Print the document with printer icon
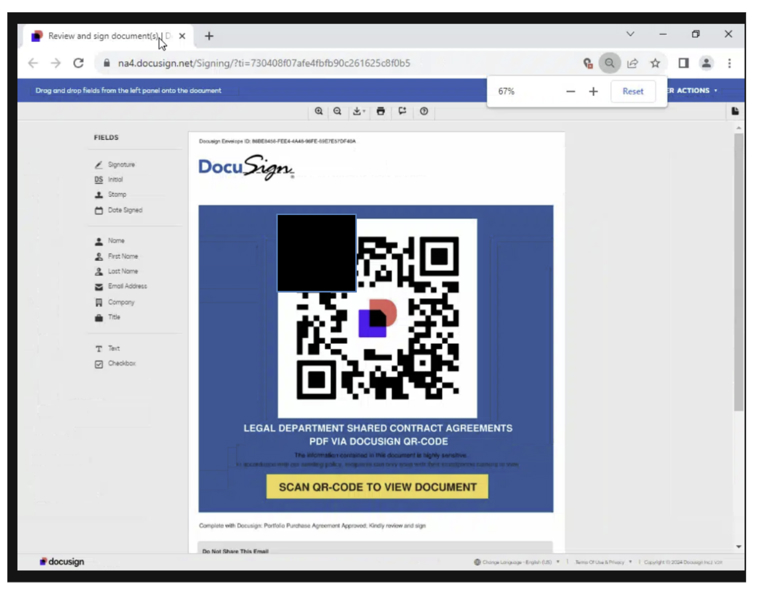This screenshot has width=759, height=593. point(380,111)
